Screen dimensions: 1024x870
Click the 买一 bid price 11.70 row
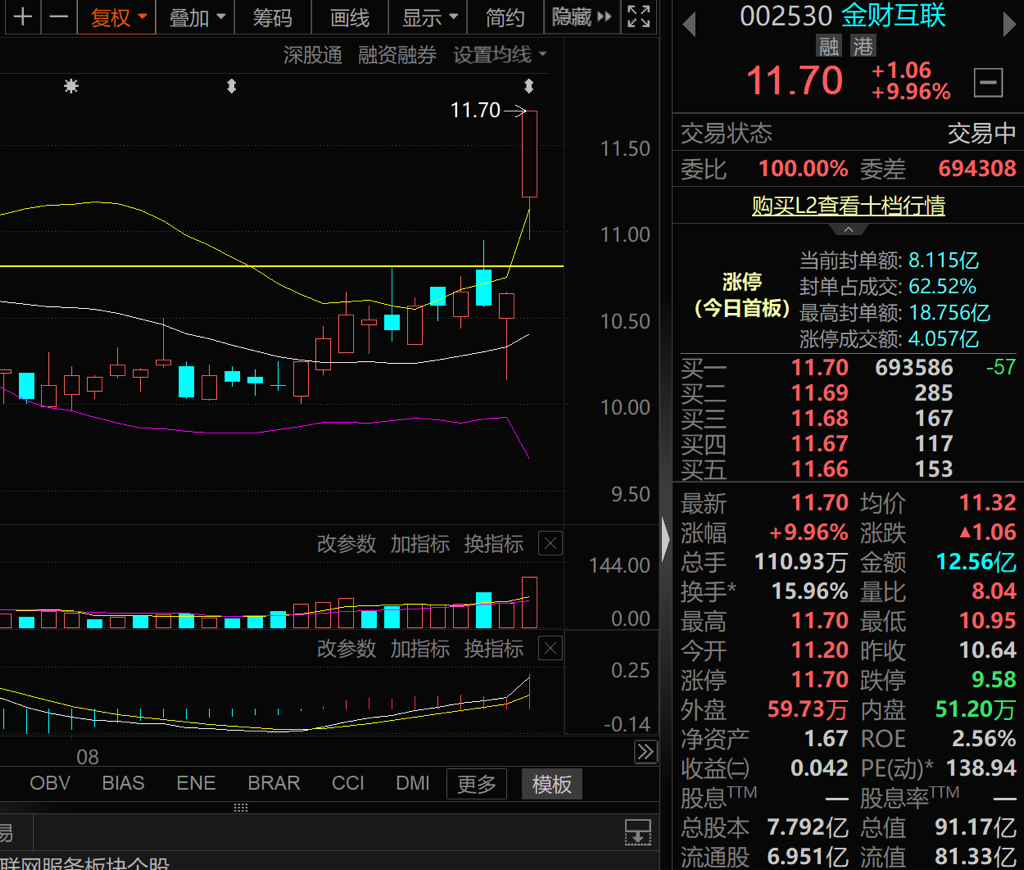tap(848, 368)
